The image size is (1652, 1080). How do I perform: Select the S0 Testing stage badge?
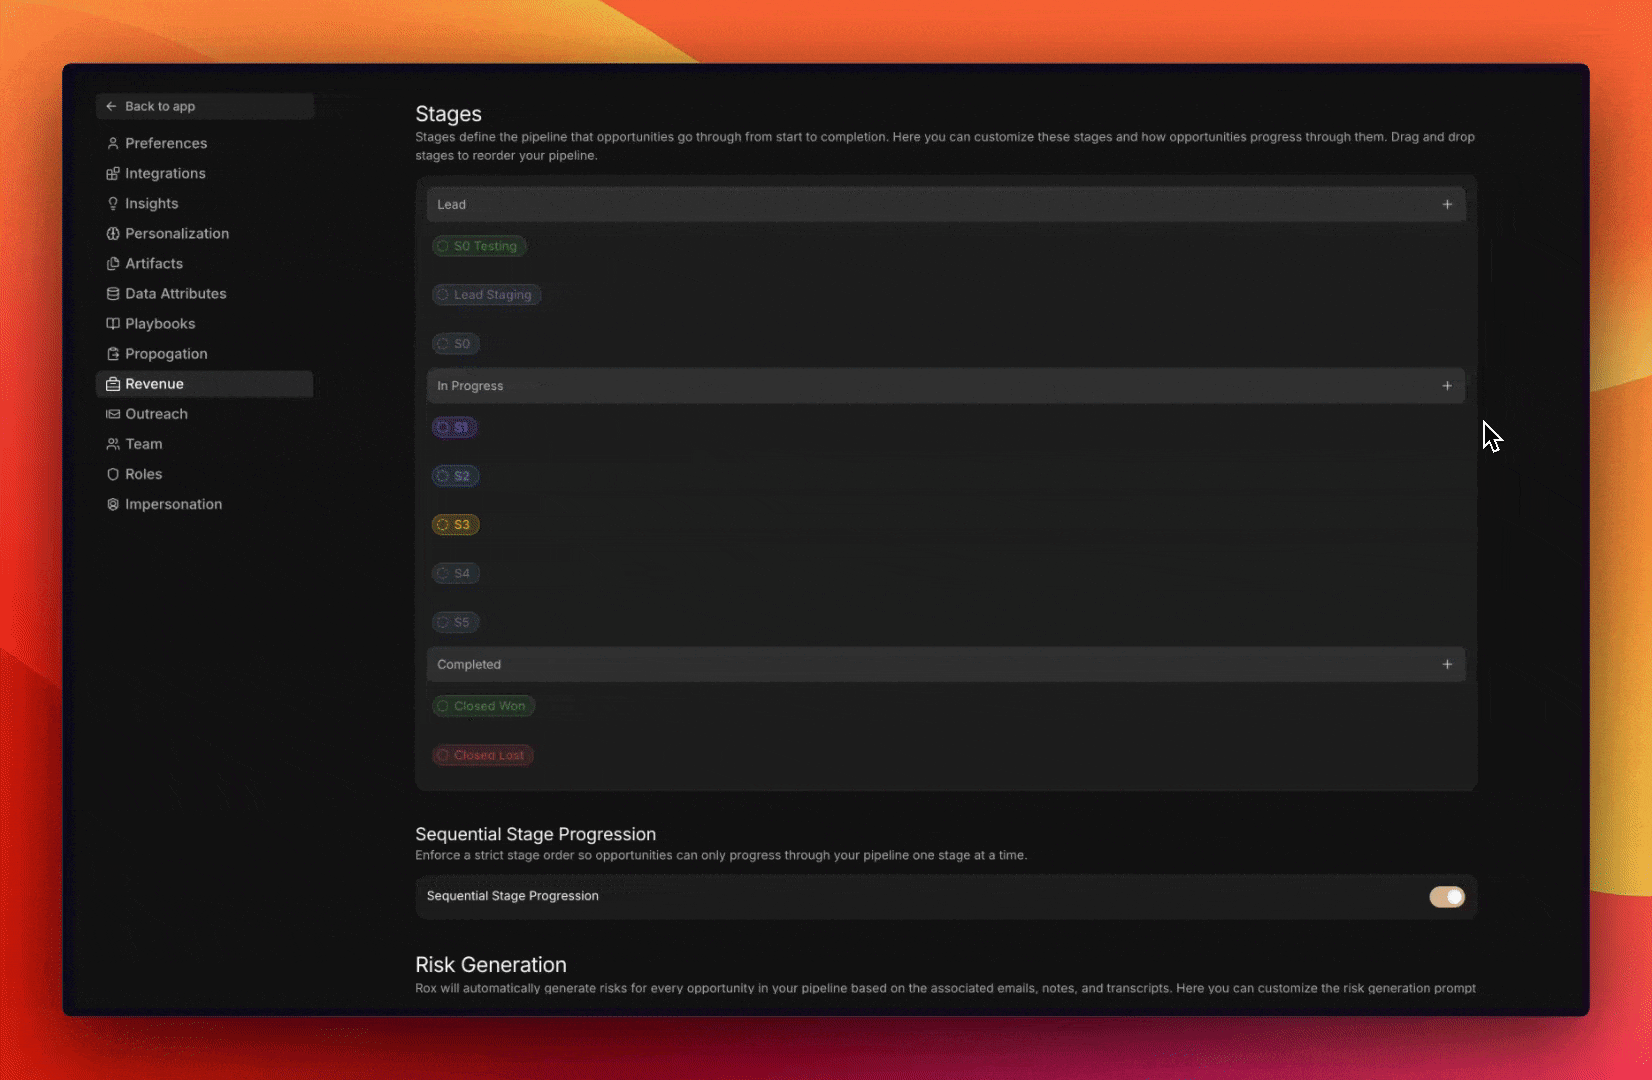(479, 246)
